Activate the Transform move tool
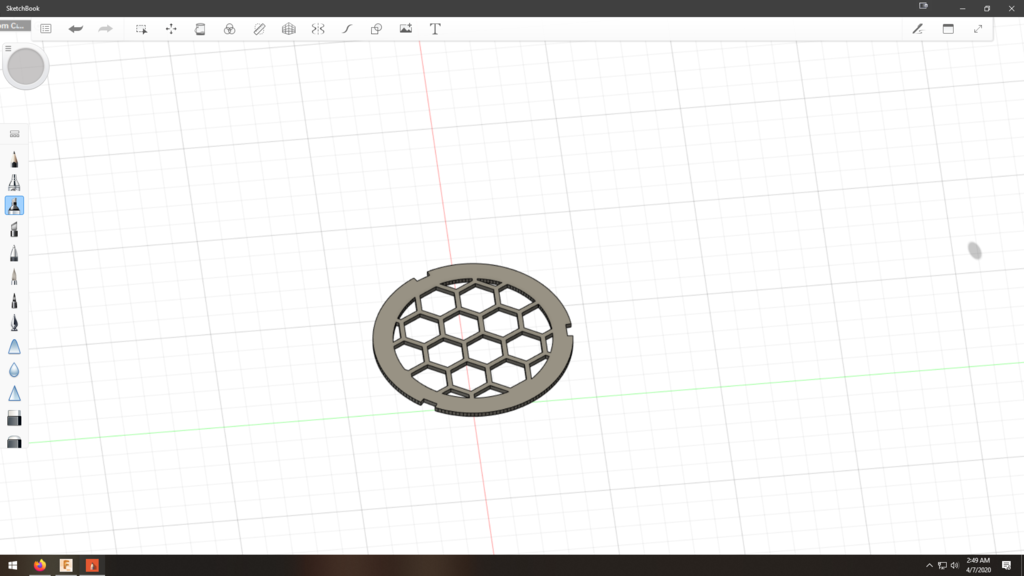Viewport: 1024px width, 576px height. (x=171, y=29)
